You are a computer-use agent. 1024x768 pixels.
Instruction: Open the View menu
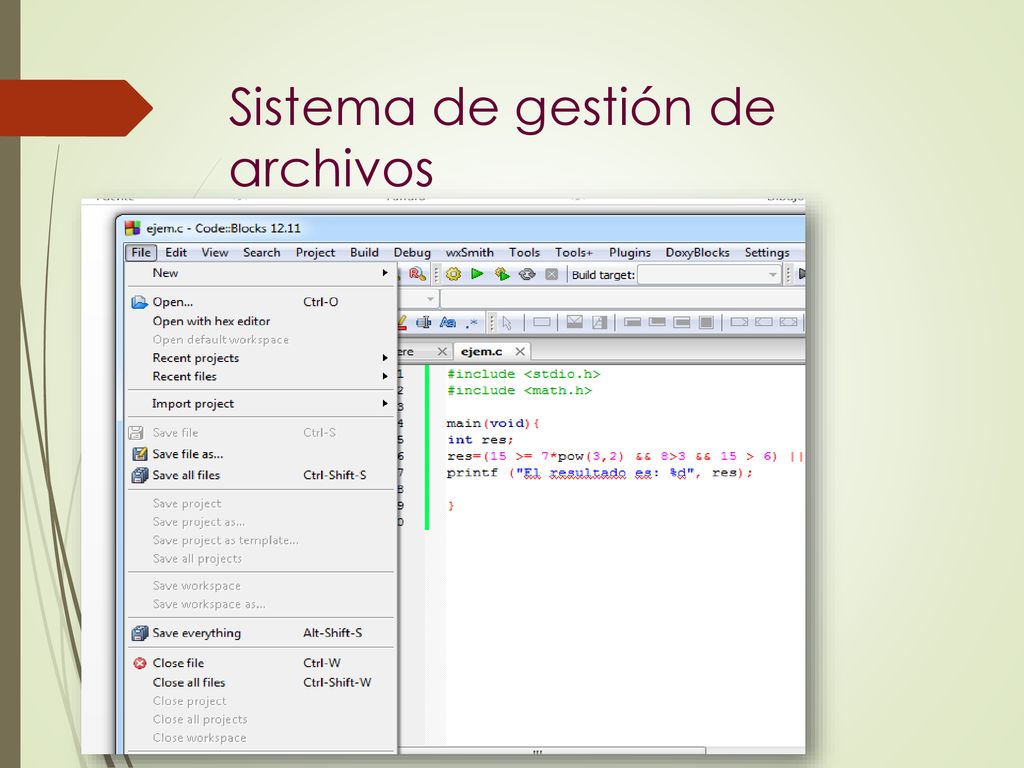point(215,252)
